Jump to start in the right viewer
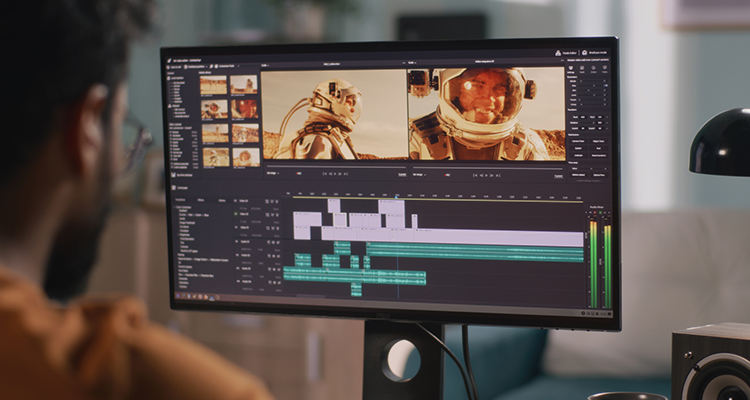The image size is (750, 400). pos(475,176)
